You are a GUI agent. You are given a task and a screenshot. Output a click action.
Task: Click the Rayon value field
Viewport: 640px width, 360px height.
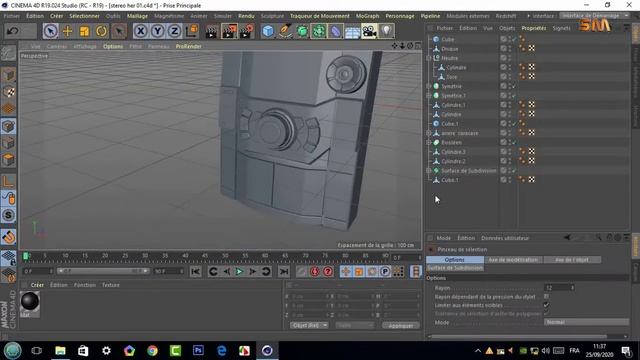[559, 288]
